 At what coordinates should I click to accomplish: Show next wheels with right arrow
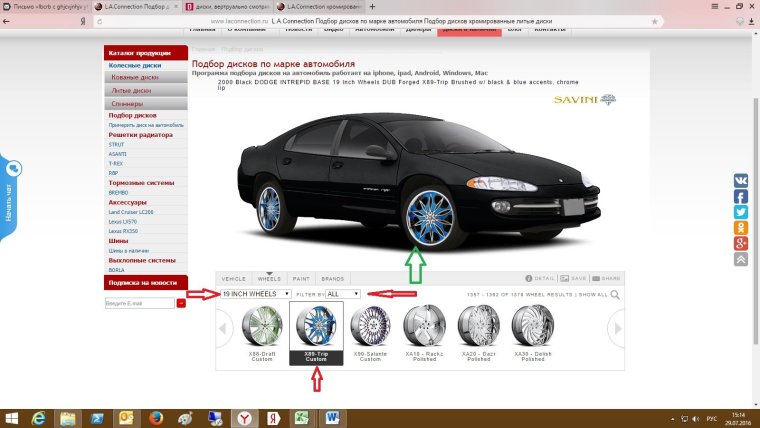[x=617, y=329]
